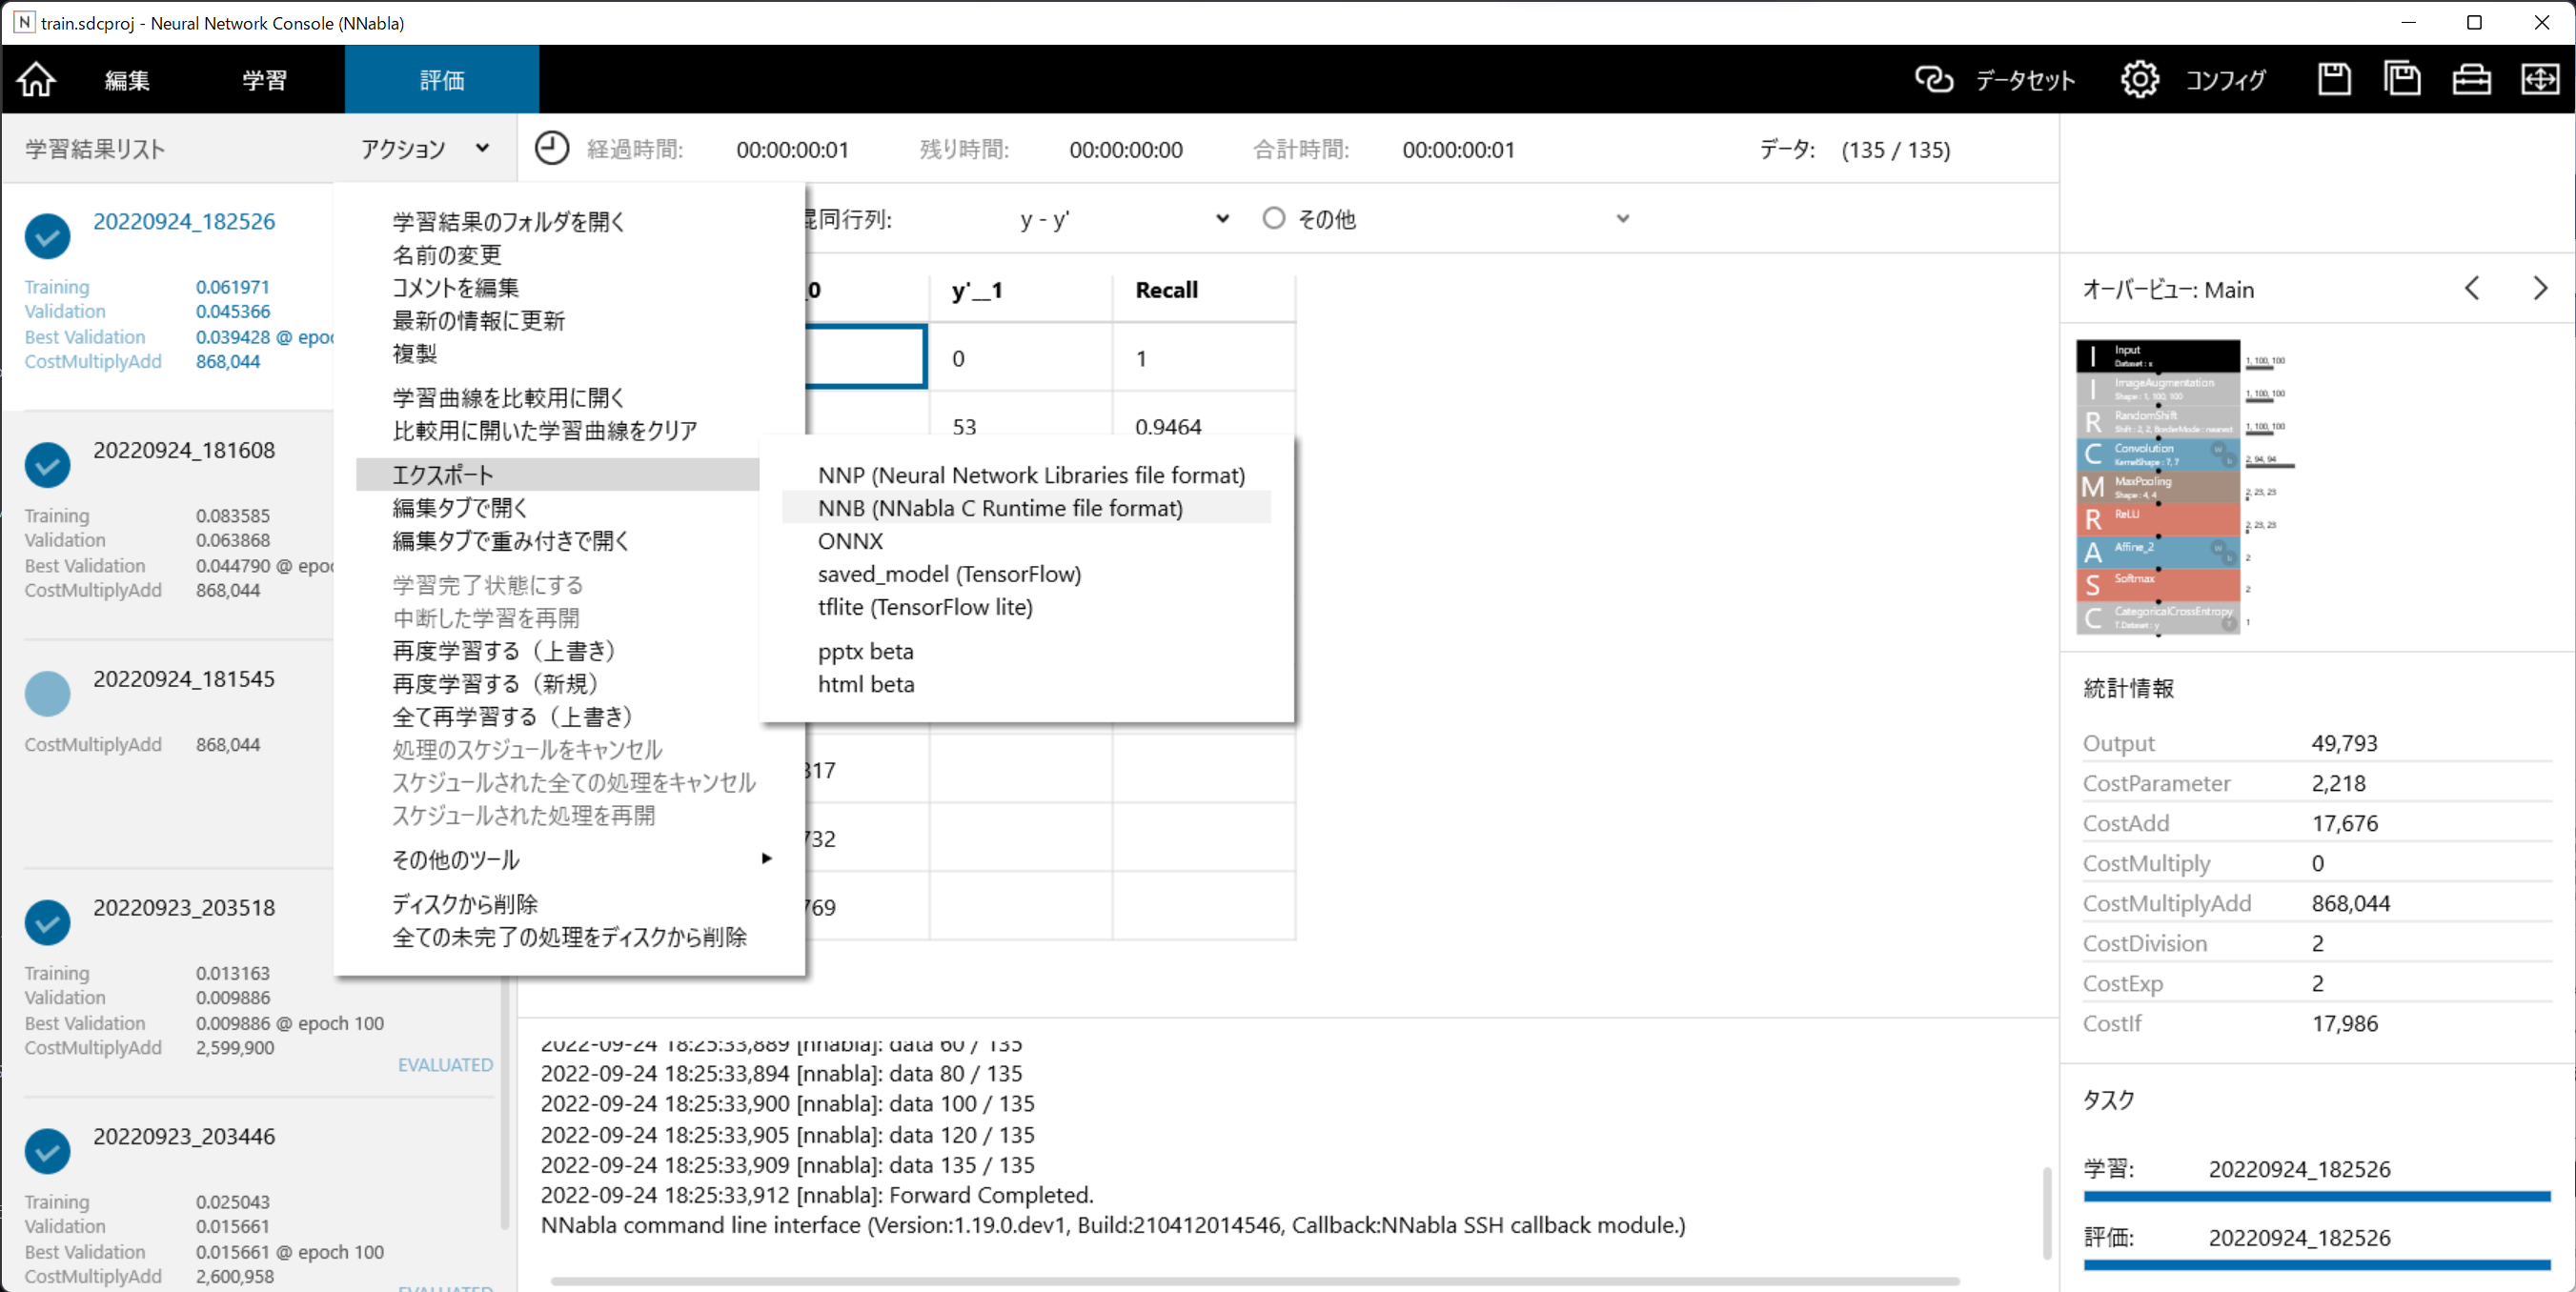Choose NNB (NNabla C Runtime file format)
Screen dimensions: 2576x1292
[1000, 508]
